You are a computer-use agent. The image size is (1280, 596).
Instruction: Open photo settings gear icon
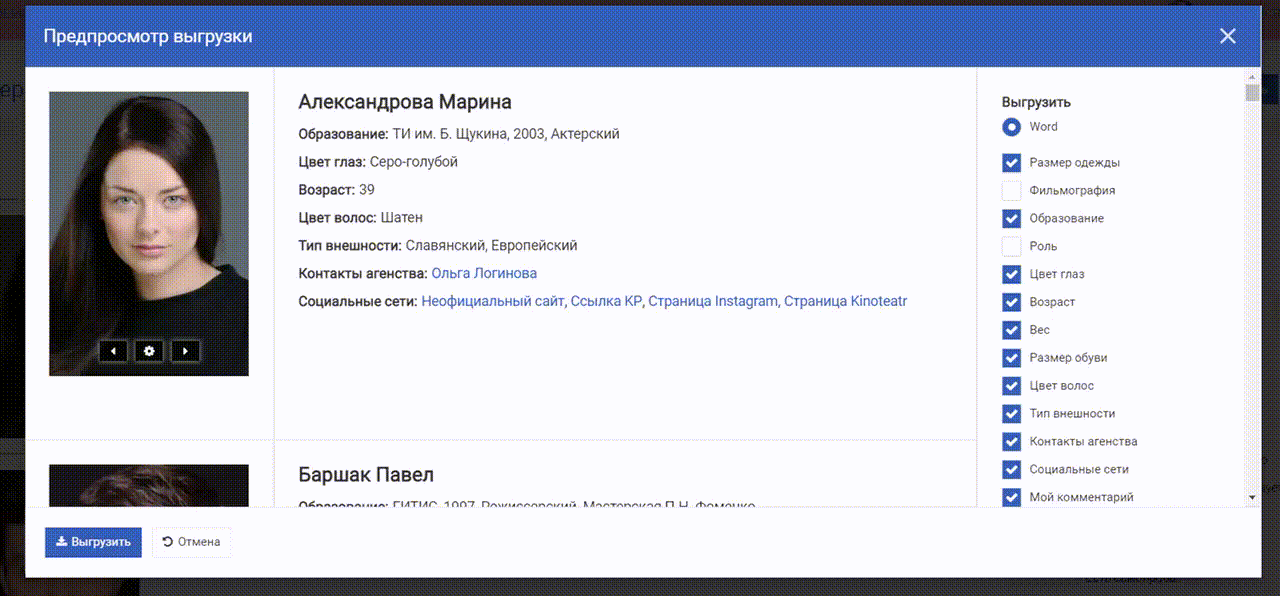[x=149, y=351]
